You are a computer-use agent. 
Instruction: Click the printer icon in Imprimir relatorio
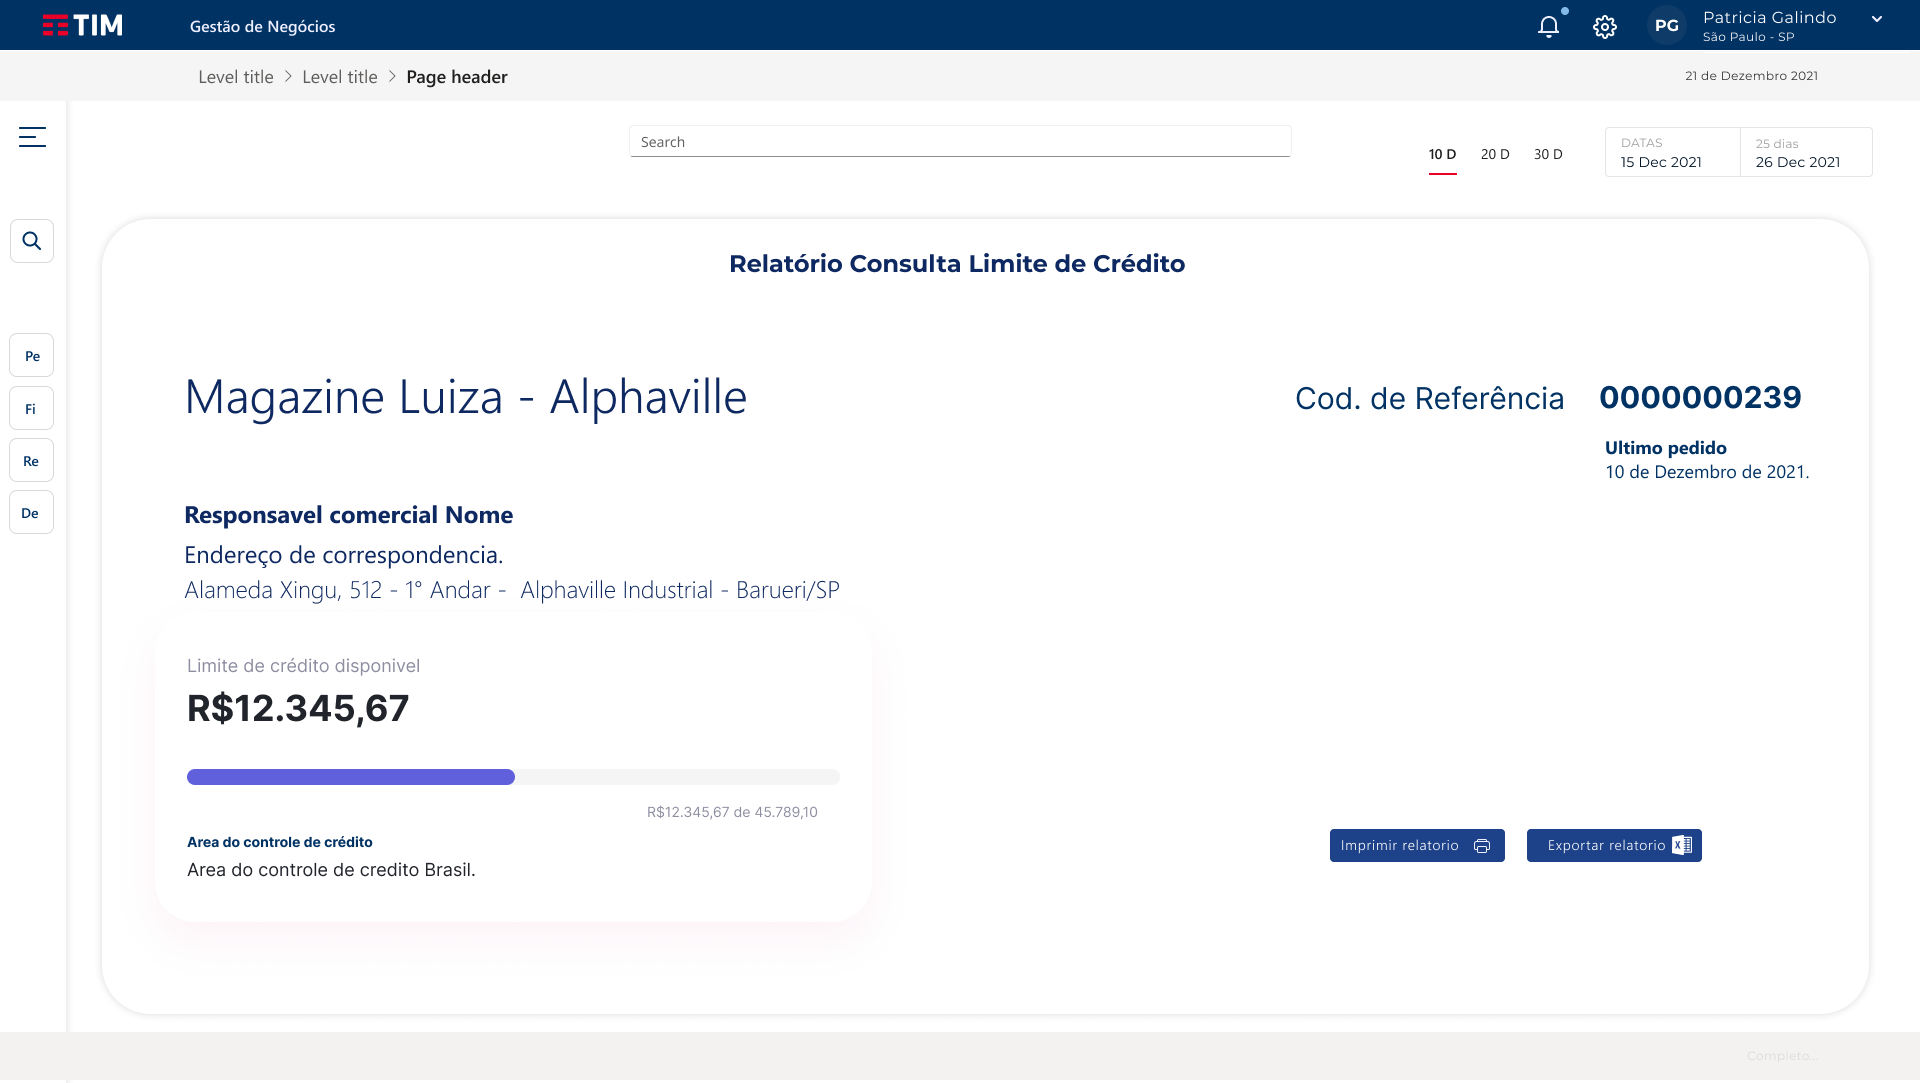pyautogui.click(x=1482, y=846)
